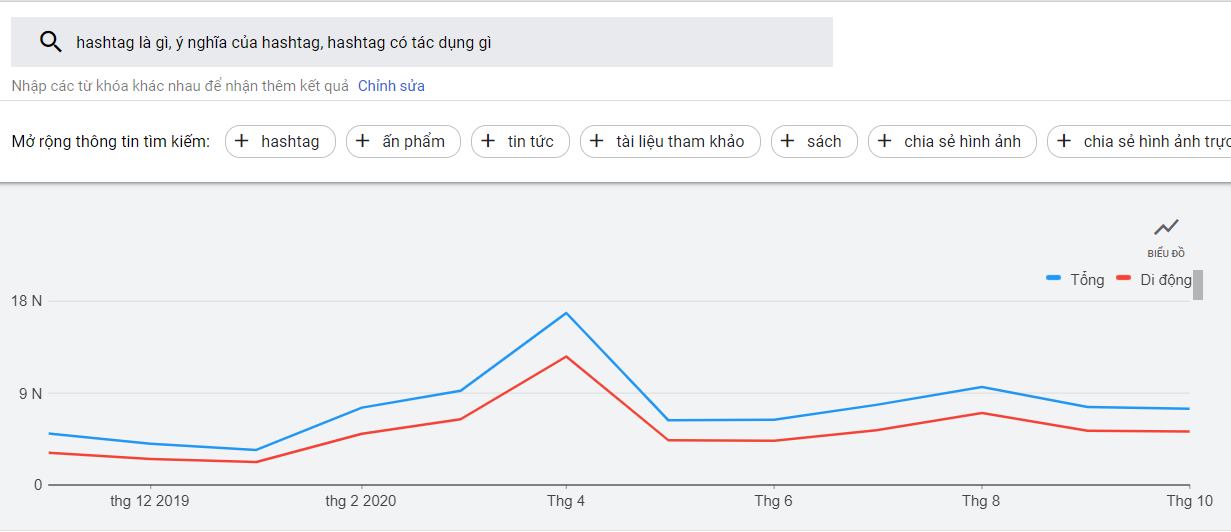The width and height of the screenshot is (1231, 532).
Task: Click the blue Tổng legend color swatch
Action: [x=1053, y=279]
